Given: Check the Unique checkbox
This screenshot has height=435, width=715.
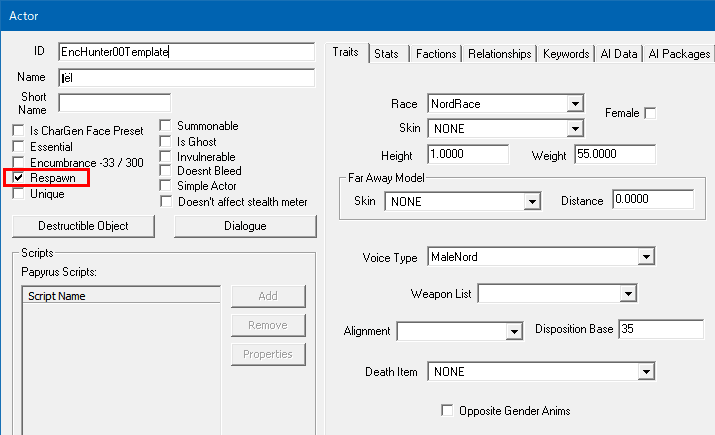Looking at the screenshot, I should tap(19, 193).
